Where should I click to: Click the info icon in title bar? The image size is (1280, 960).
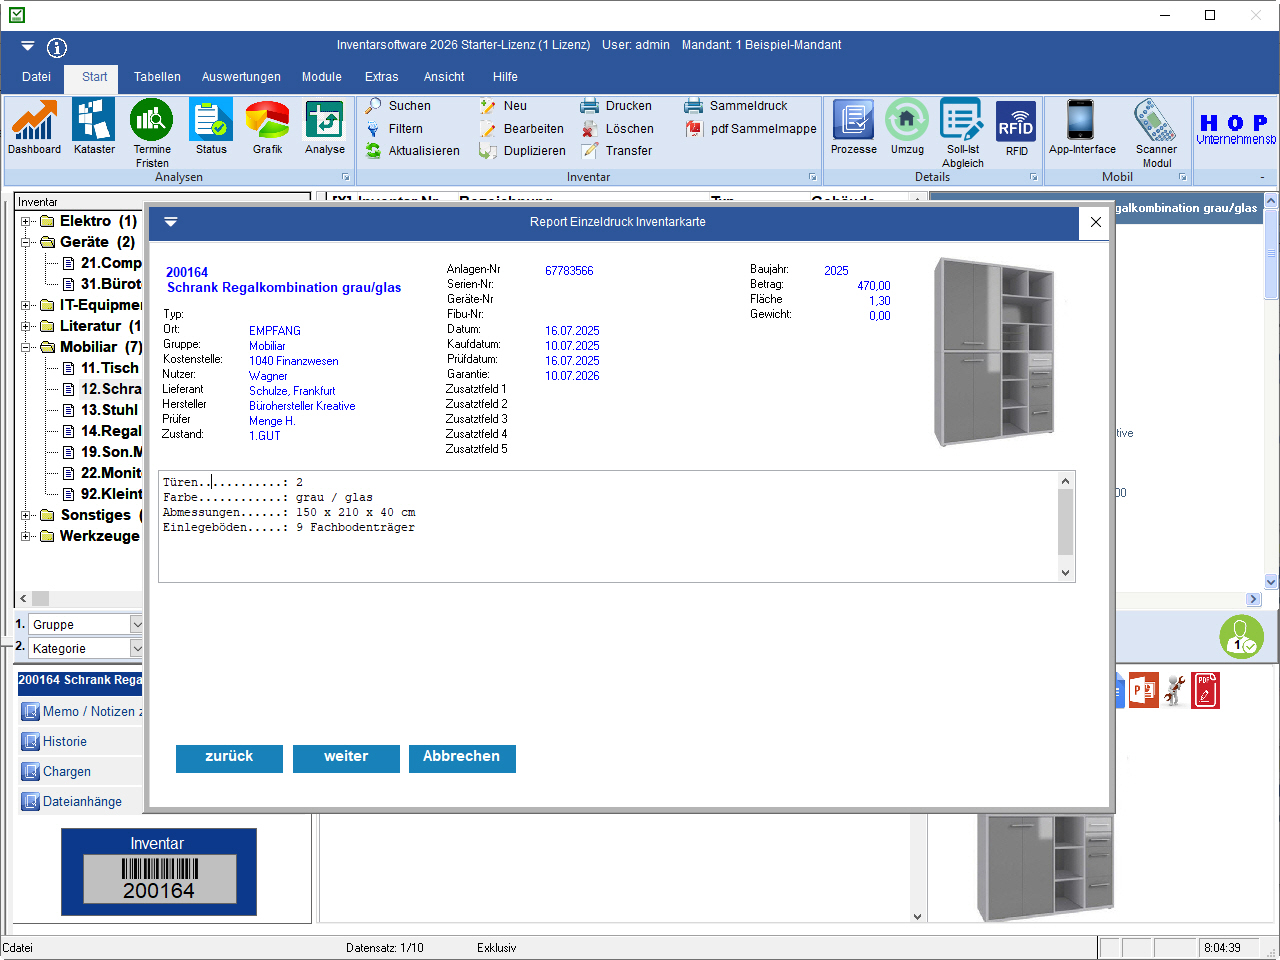pos(57,47)
